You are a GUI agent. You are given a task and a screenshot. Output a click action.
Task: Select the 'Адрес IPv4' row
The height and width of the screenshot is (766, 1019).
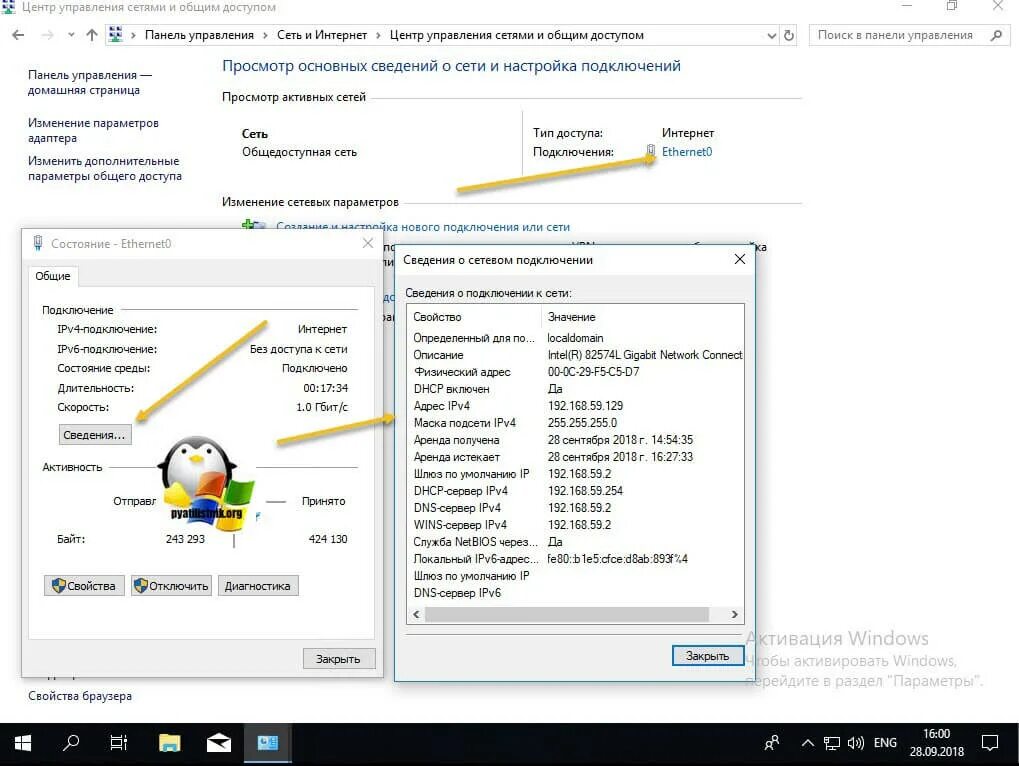point(575,405)
